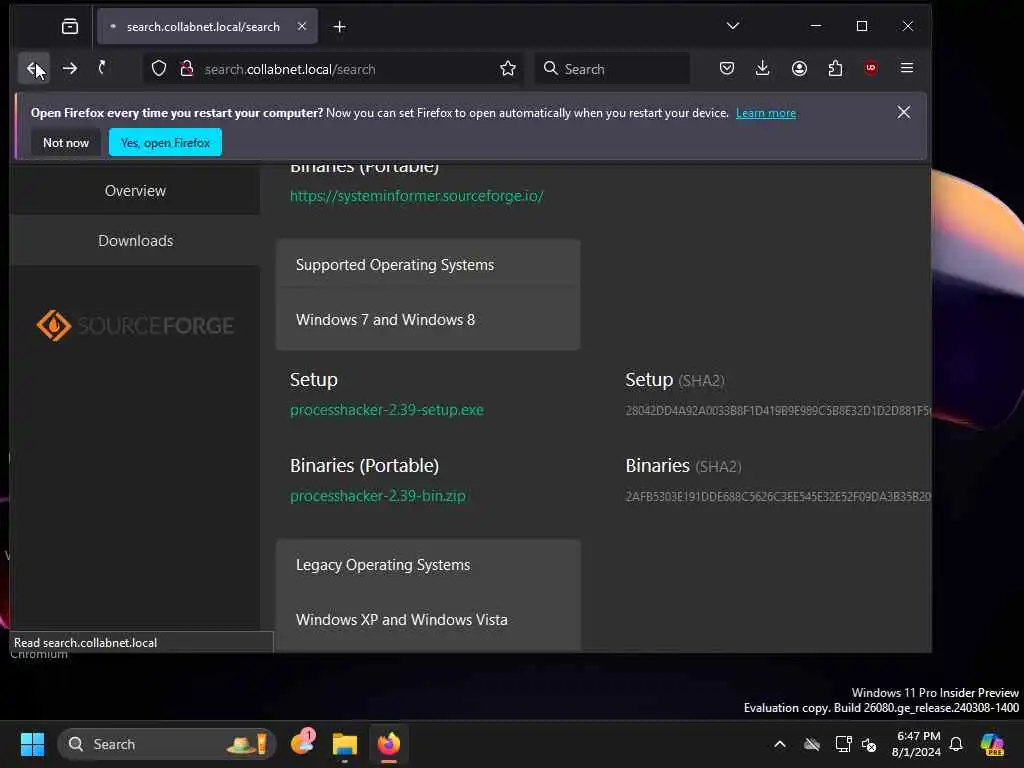
Task: Select Windows XP and Windows Vista text
Action: pos(402,620)
